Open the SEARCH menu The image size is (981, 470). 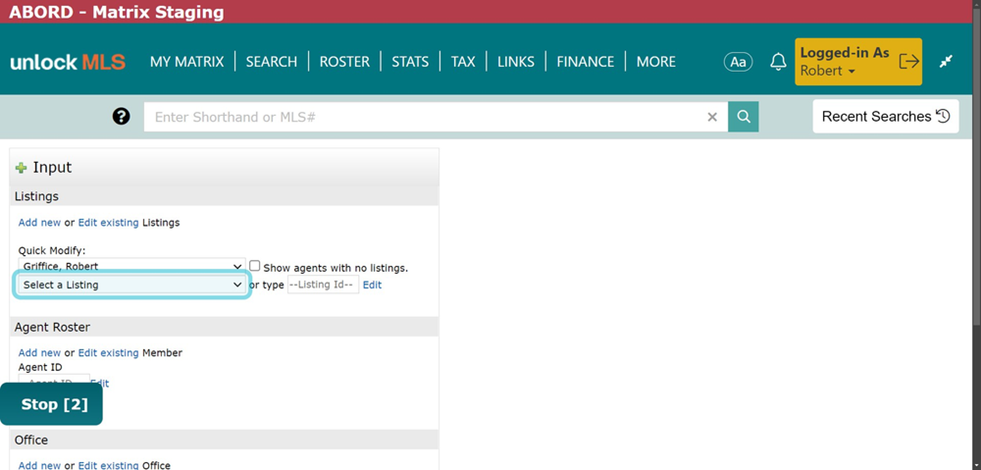click(x=272, y=62)
